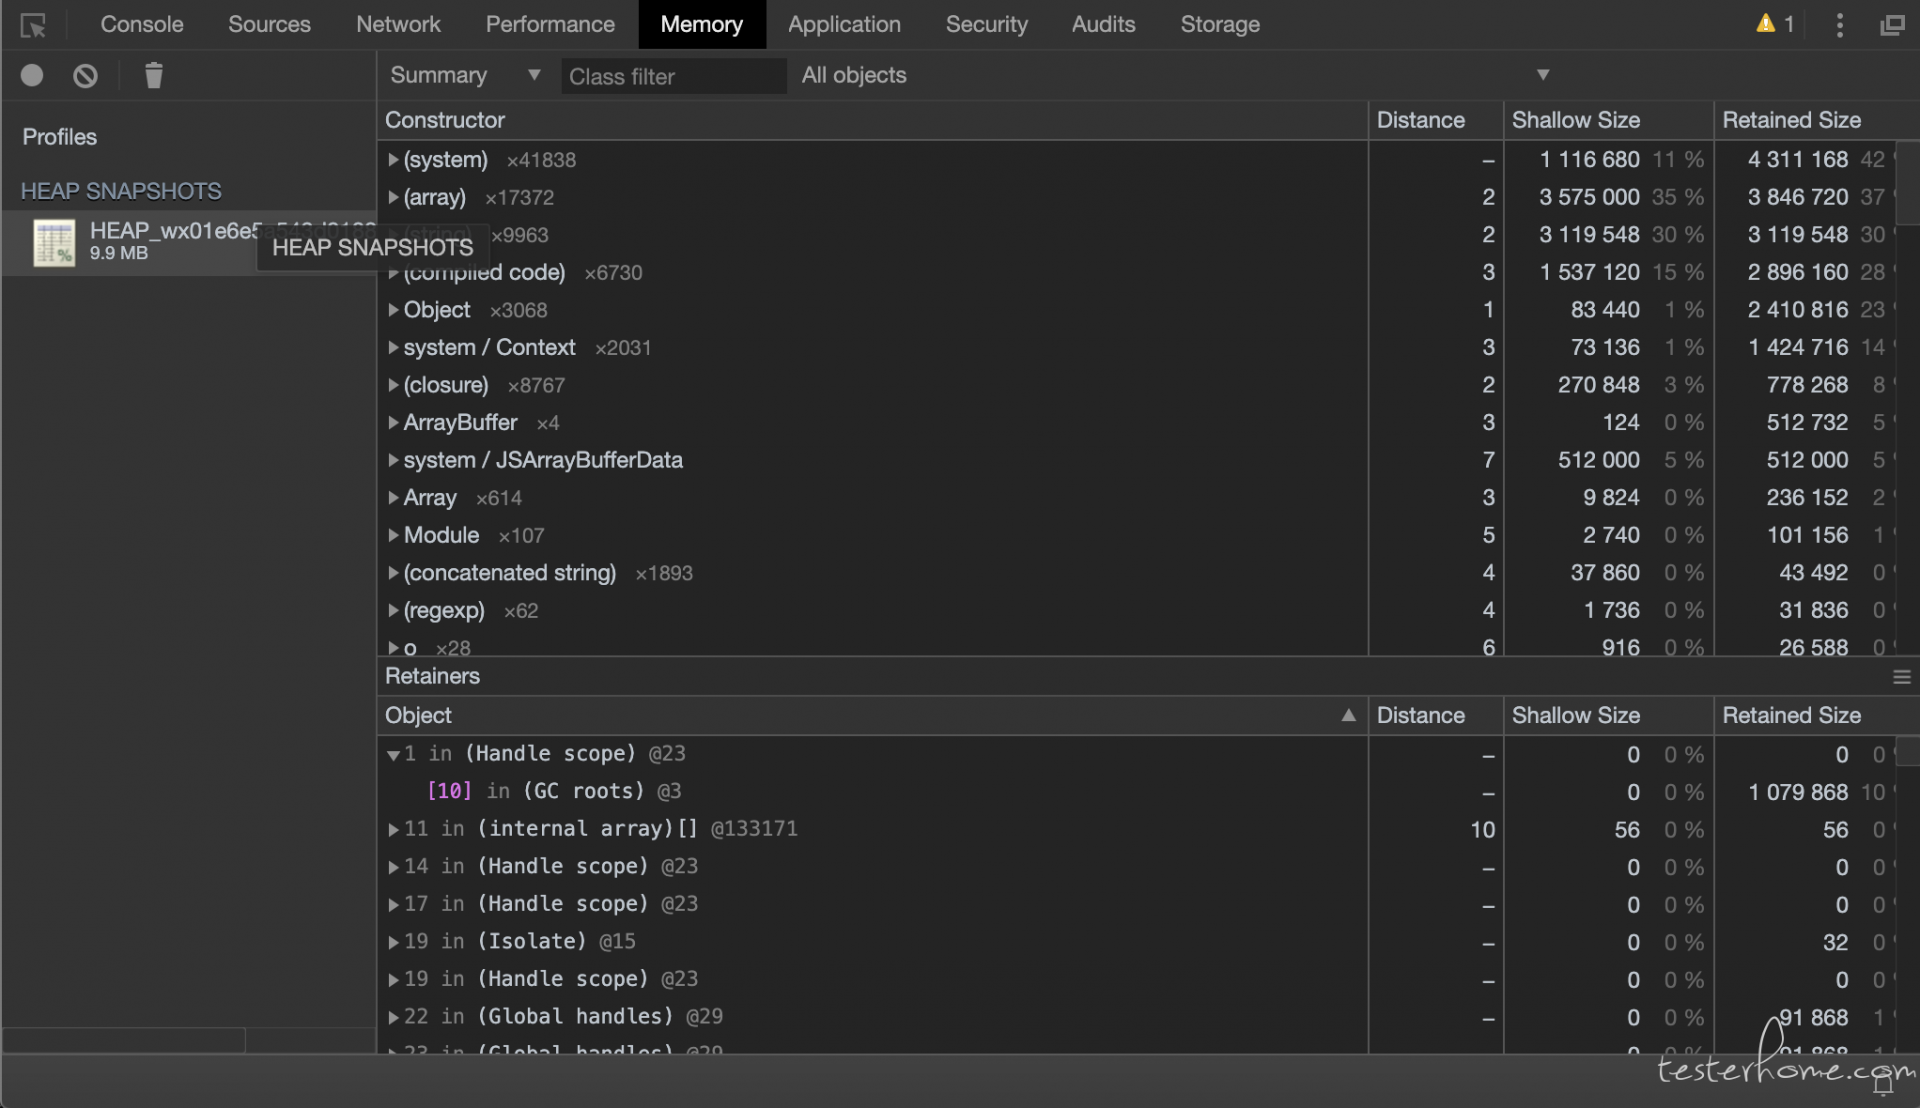
Task: Collapse the 1 in (Handle scope) retainer
Action: [x=393, y=754]
